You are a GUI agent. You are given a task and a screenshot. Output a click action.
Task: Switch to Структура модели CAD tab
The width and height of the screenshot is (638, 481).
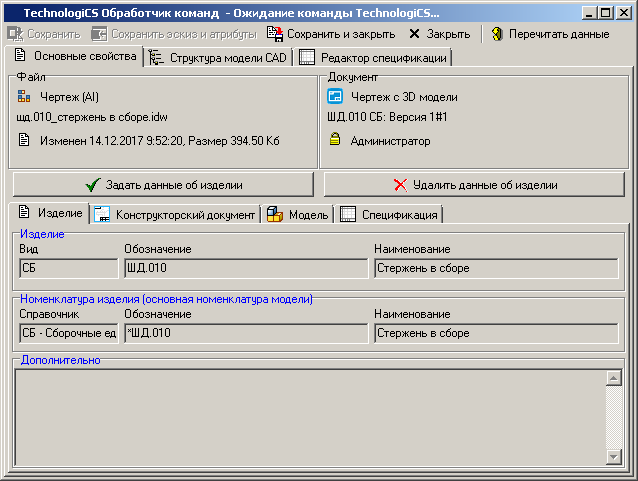point(218,58)
